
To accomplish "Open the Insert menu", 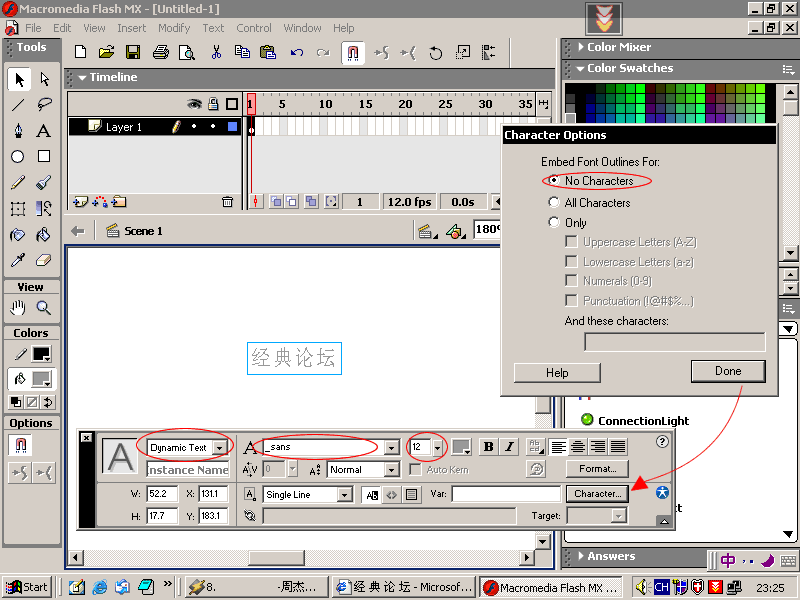I will coord(131,28).
